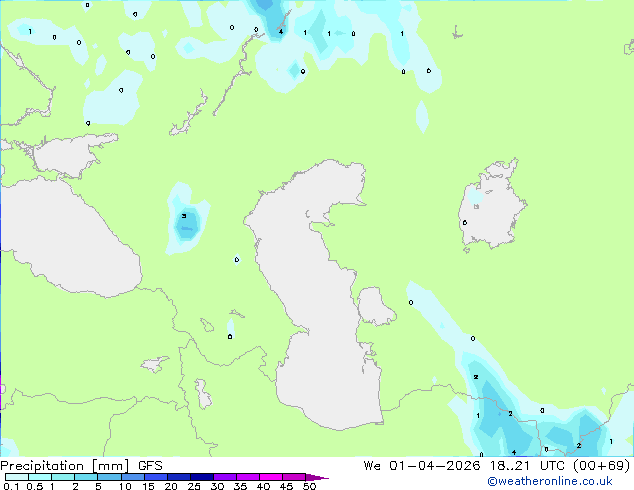Viewport: 634px width, 490px height.
Task: Select the 35 to 40 mm magenta swatch
Action: coord(248,477)
